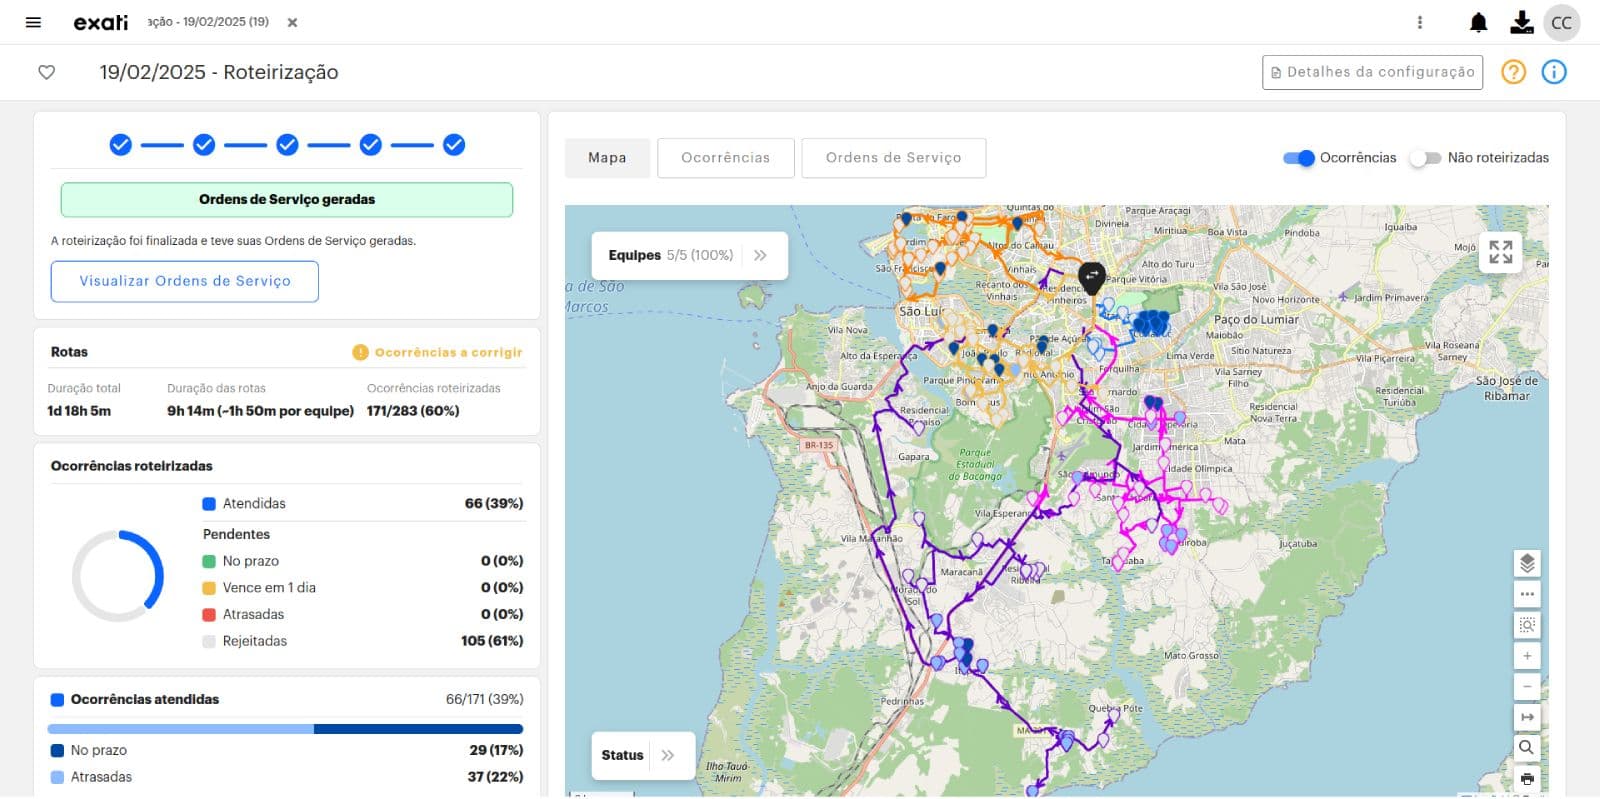Close the 19/02/2025 (19) tab

(292, 22)
